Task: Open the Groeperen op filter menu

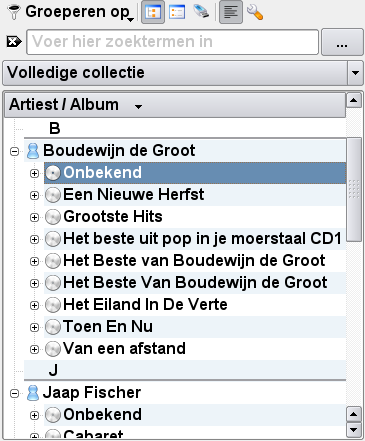Action: click(71, 12)
